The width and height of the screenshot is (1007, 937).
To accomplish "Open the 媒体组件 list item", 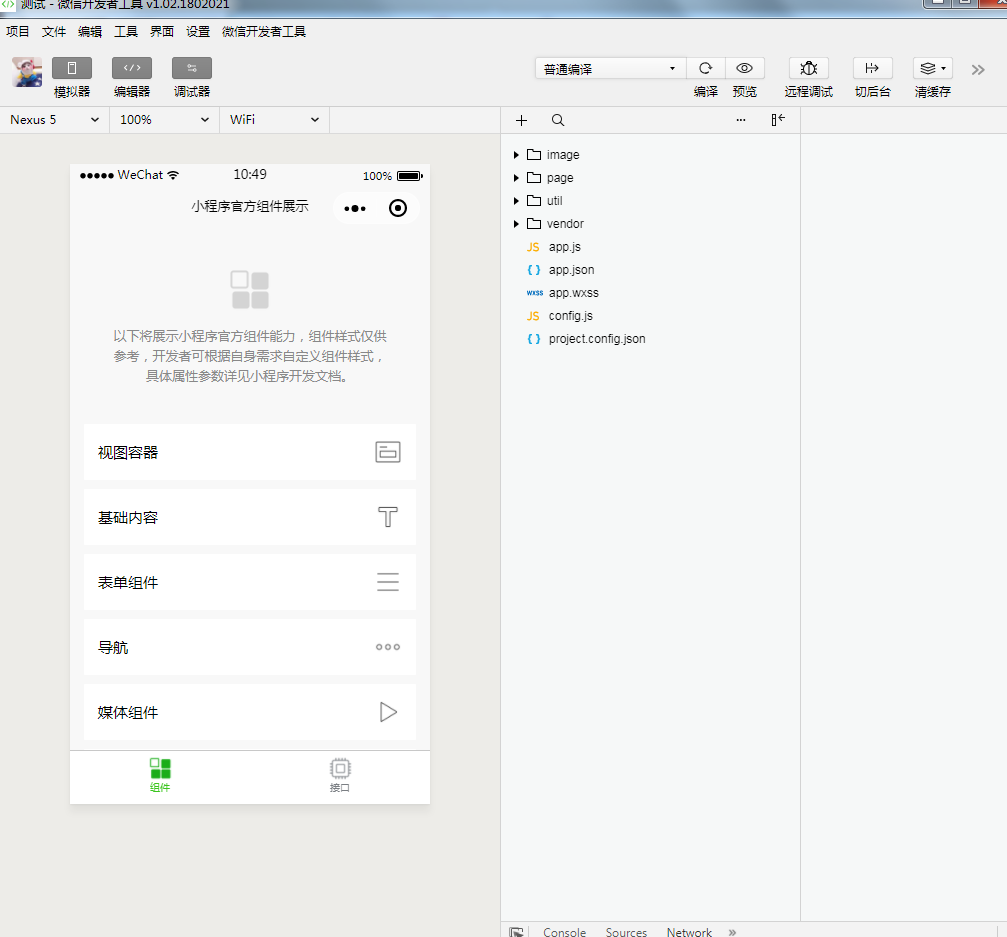I will click(250, 712).
